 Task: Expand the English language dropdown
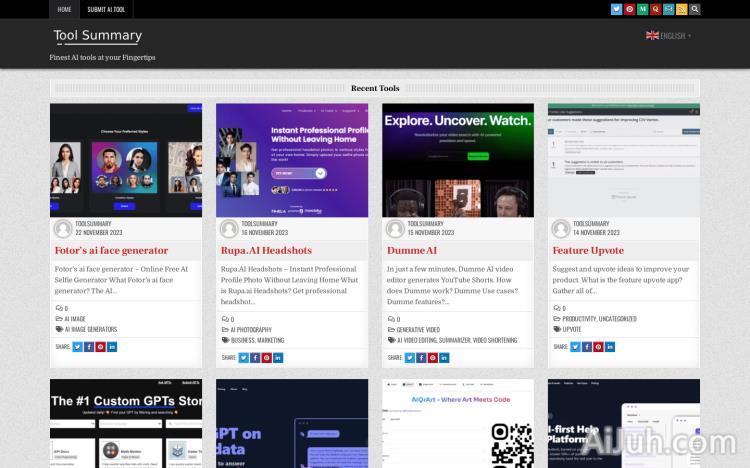tap(669, 36)
